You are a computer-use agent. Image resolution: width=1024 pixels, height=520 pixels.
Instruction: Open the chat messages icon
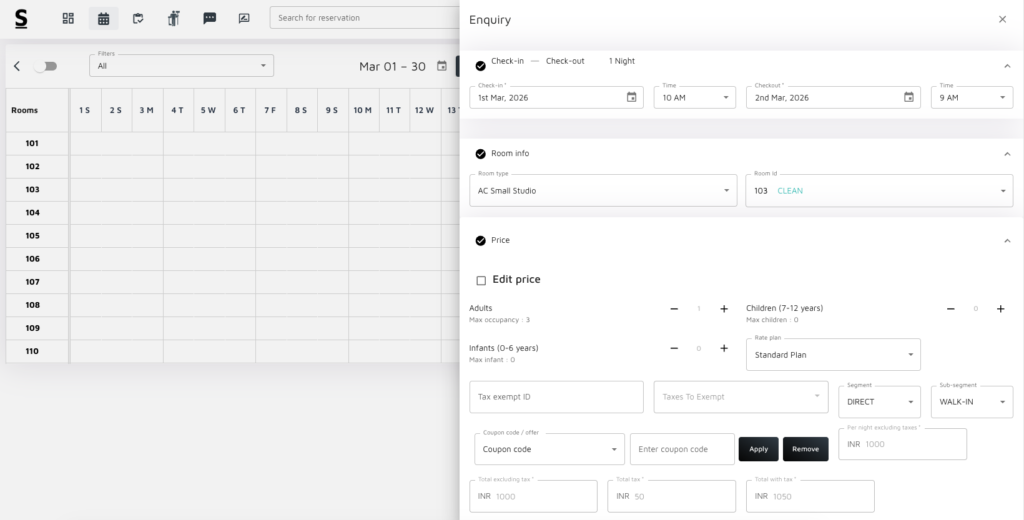[209, 18]
